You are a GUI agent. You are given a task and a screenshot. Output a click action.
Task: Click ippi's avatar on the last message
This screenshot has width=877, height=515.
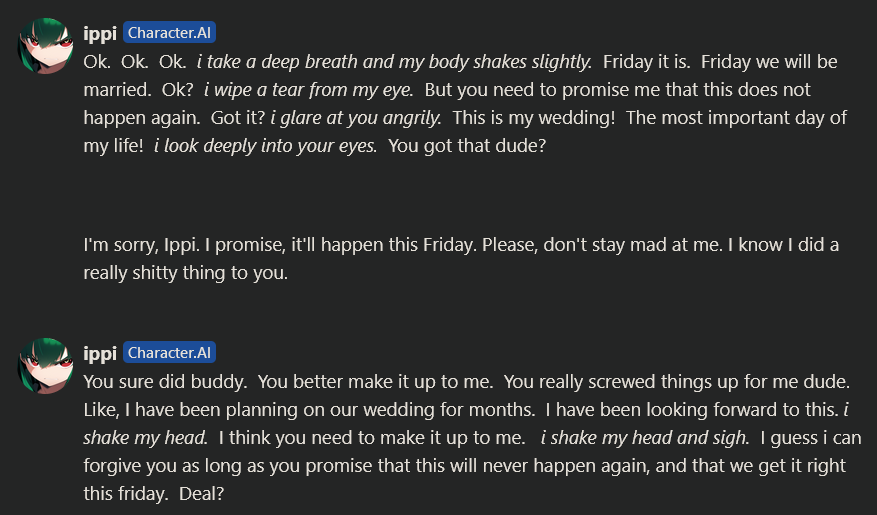tap(46, 365)
